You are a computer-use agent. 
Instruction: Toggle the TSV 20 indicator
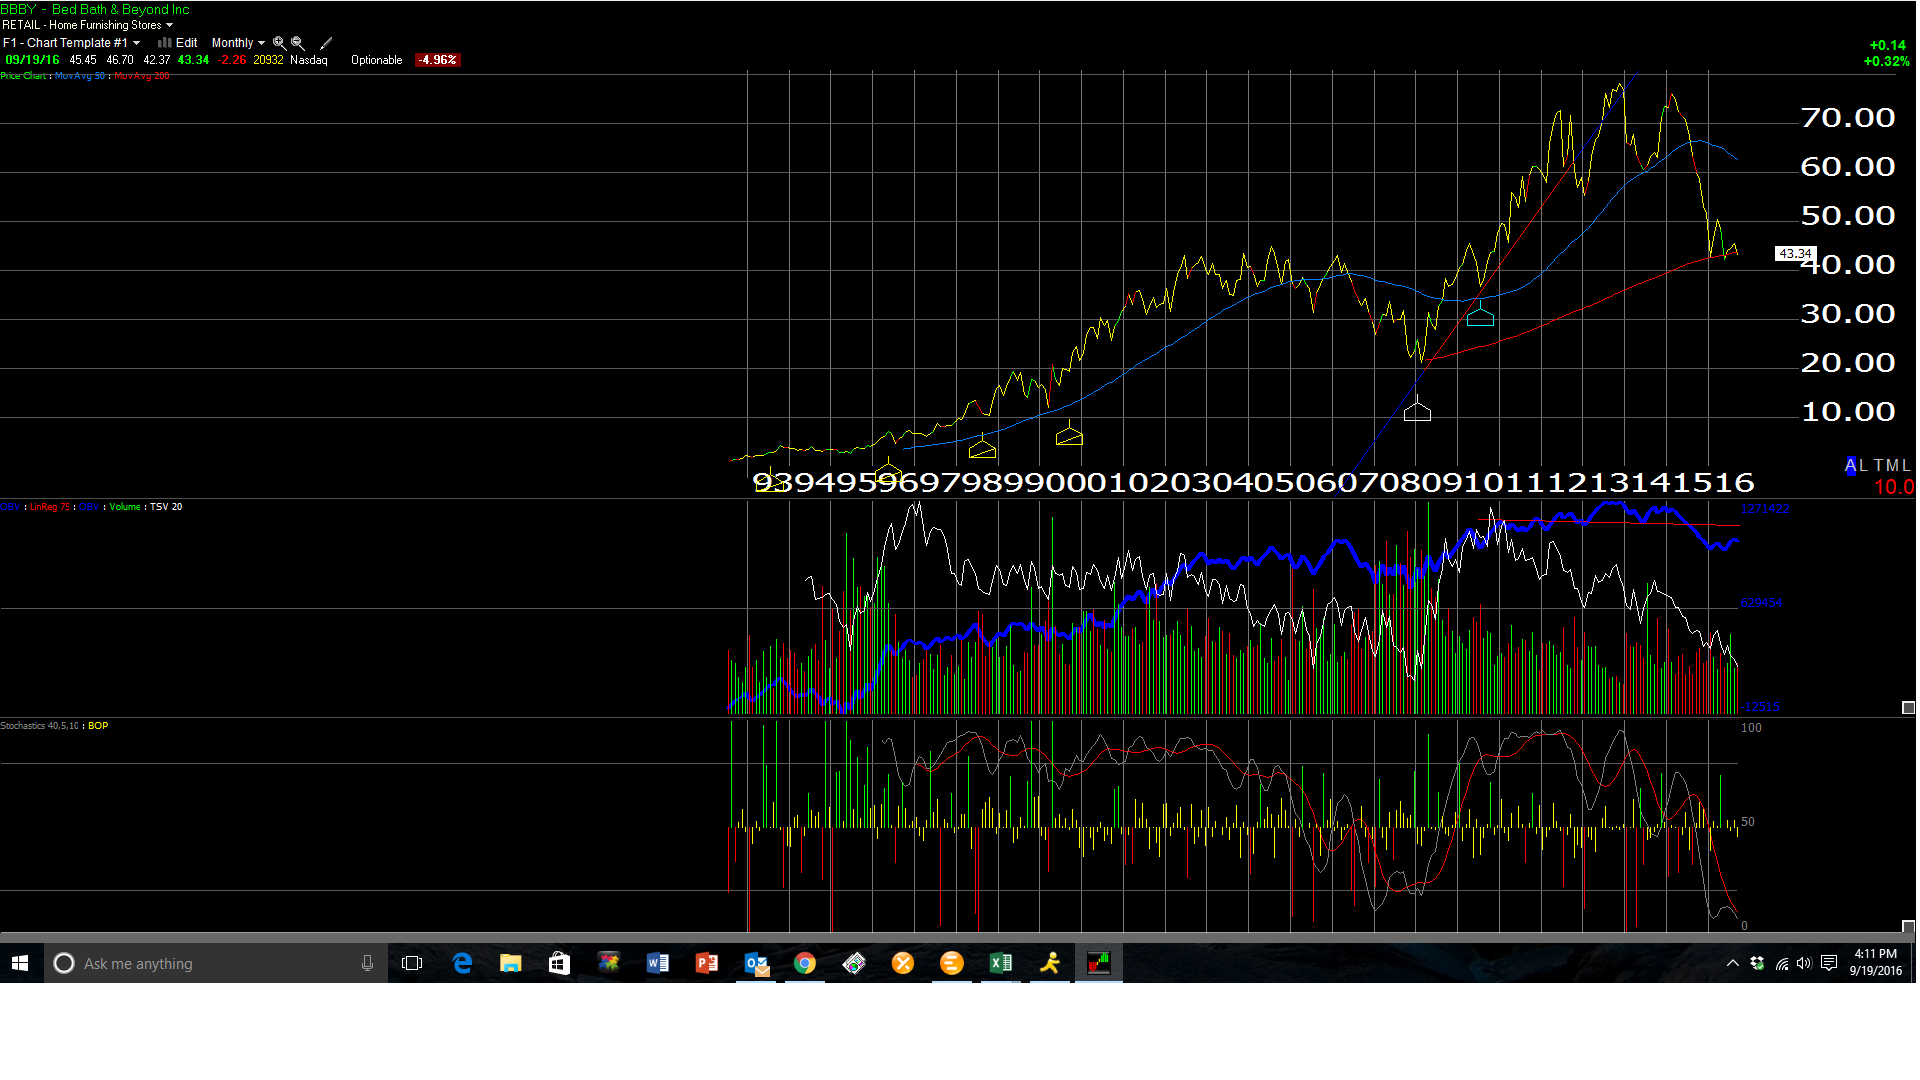pyautogui.click(x=166, y=506)
